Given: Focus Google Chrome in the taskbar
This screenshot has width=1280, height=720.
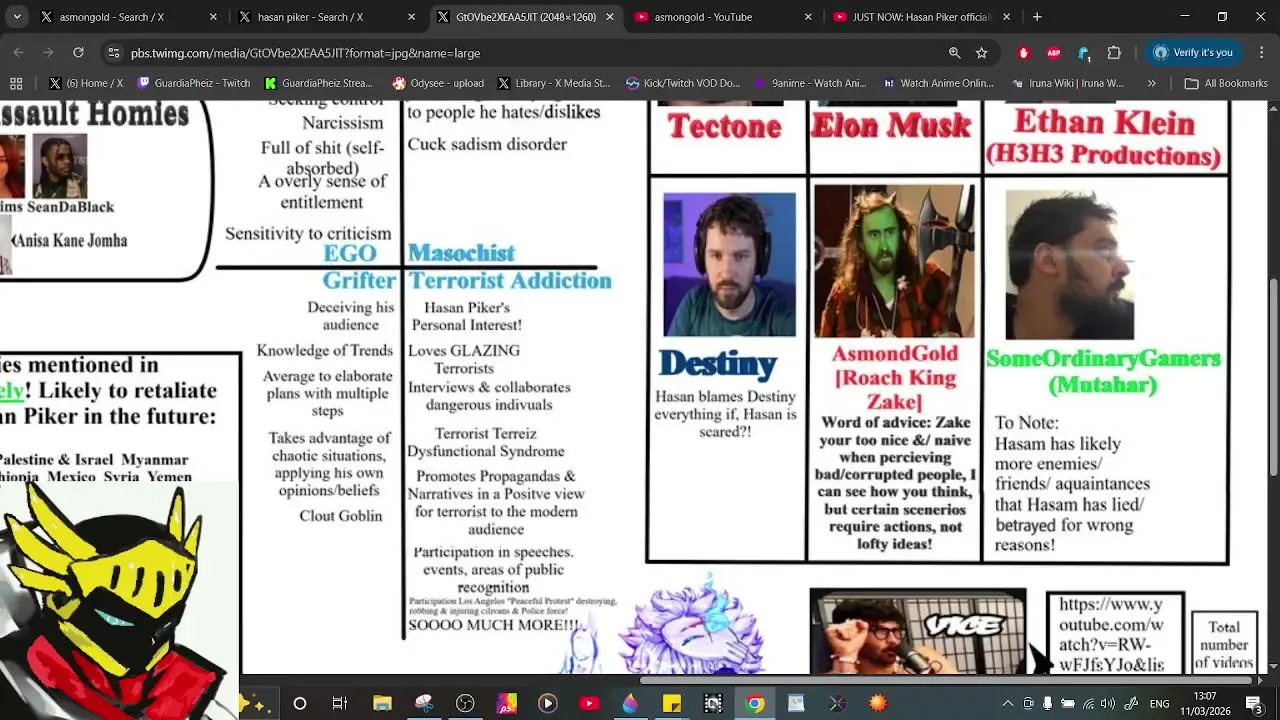Looking at the screenshot, I should 755,703.
